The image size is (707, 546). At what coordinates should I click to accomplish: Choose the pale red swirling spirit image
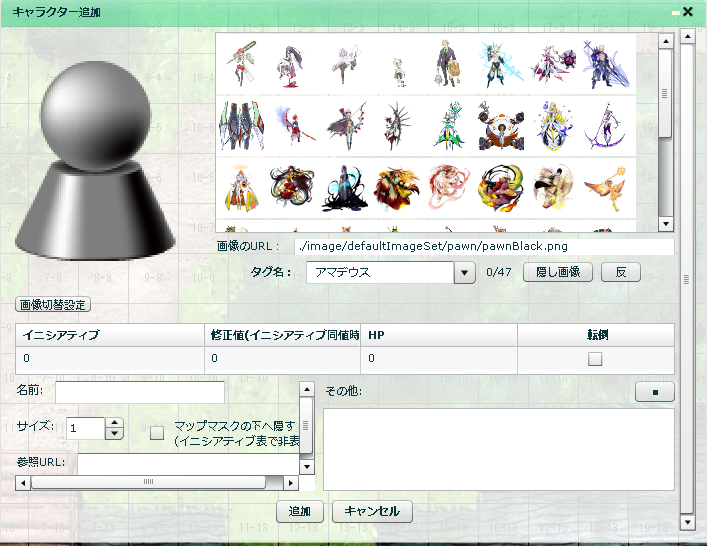click(x=449, y=187)
